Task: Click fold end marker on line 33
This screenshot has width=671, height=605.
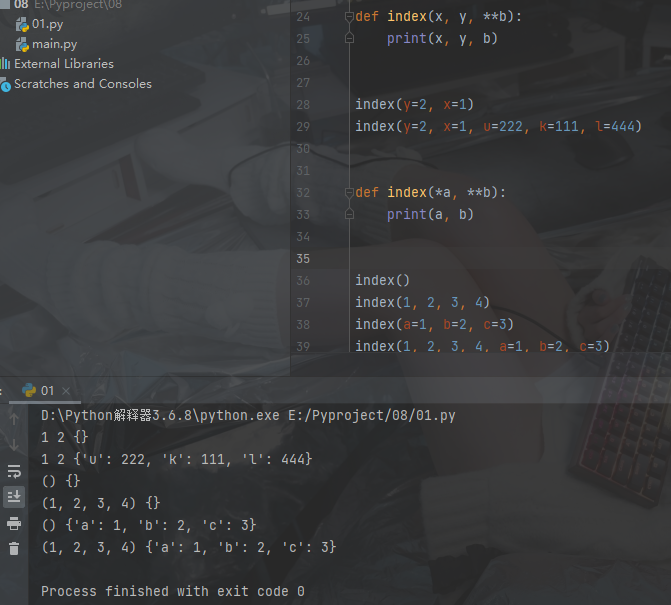Action: point(349,214)
